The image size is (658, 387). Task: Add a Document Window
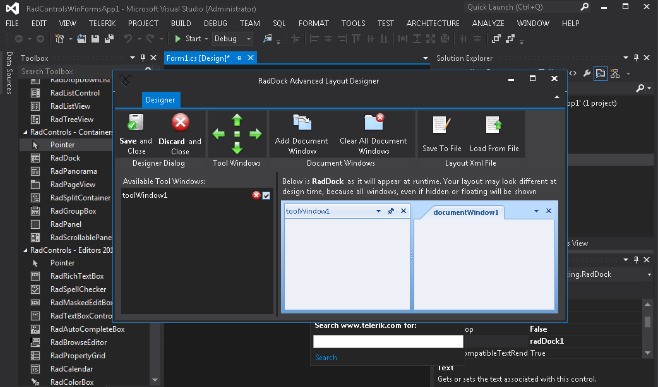pyautogui.click(x=301, y=134)
